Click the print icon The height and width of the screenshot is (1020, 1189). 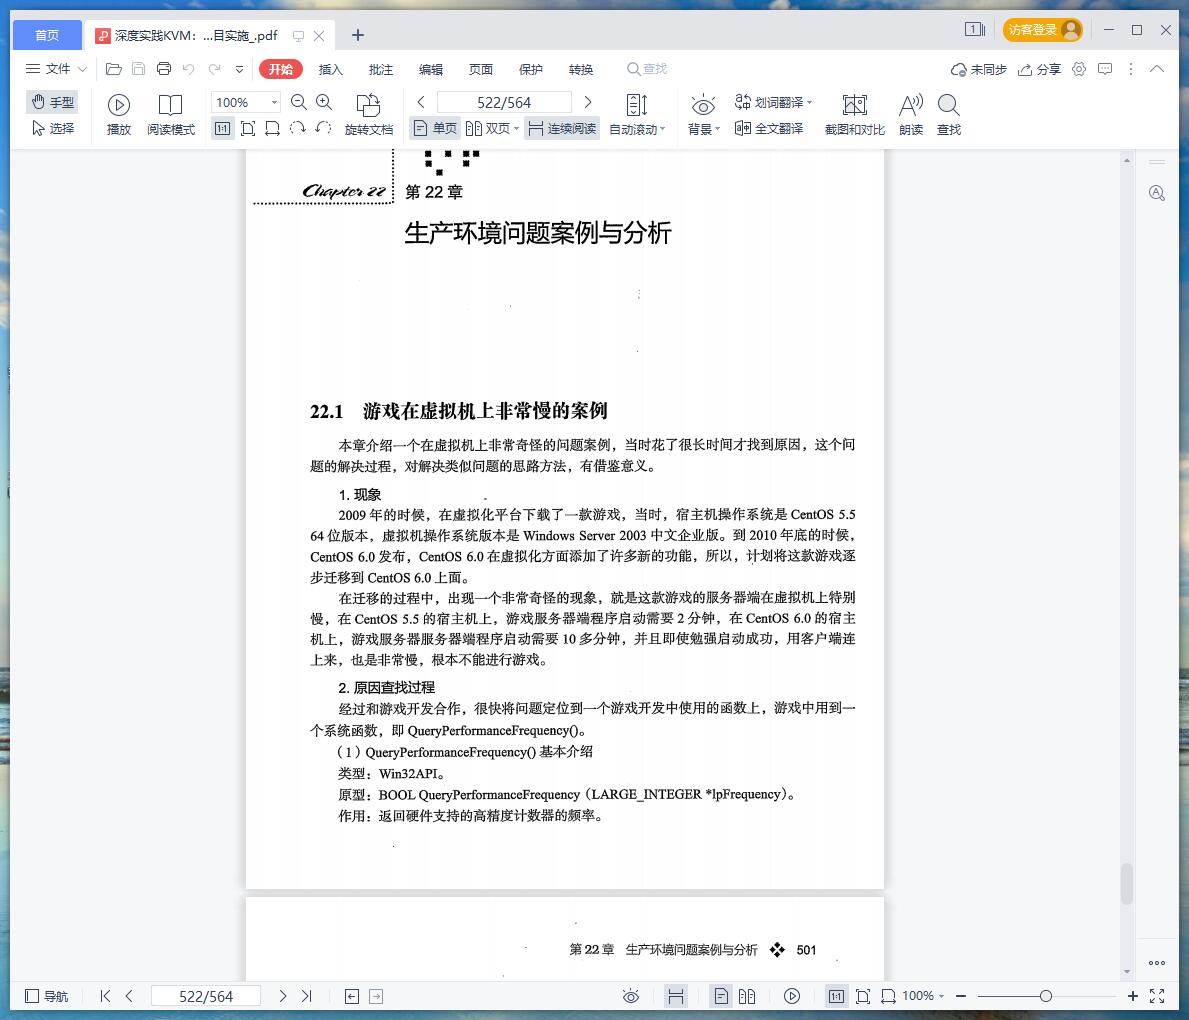click(x=164, y=69)
